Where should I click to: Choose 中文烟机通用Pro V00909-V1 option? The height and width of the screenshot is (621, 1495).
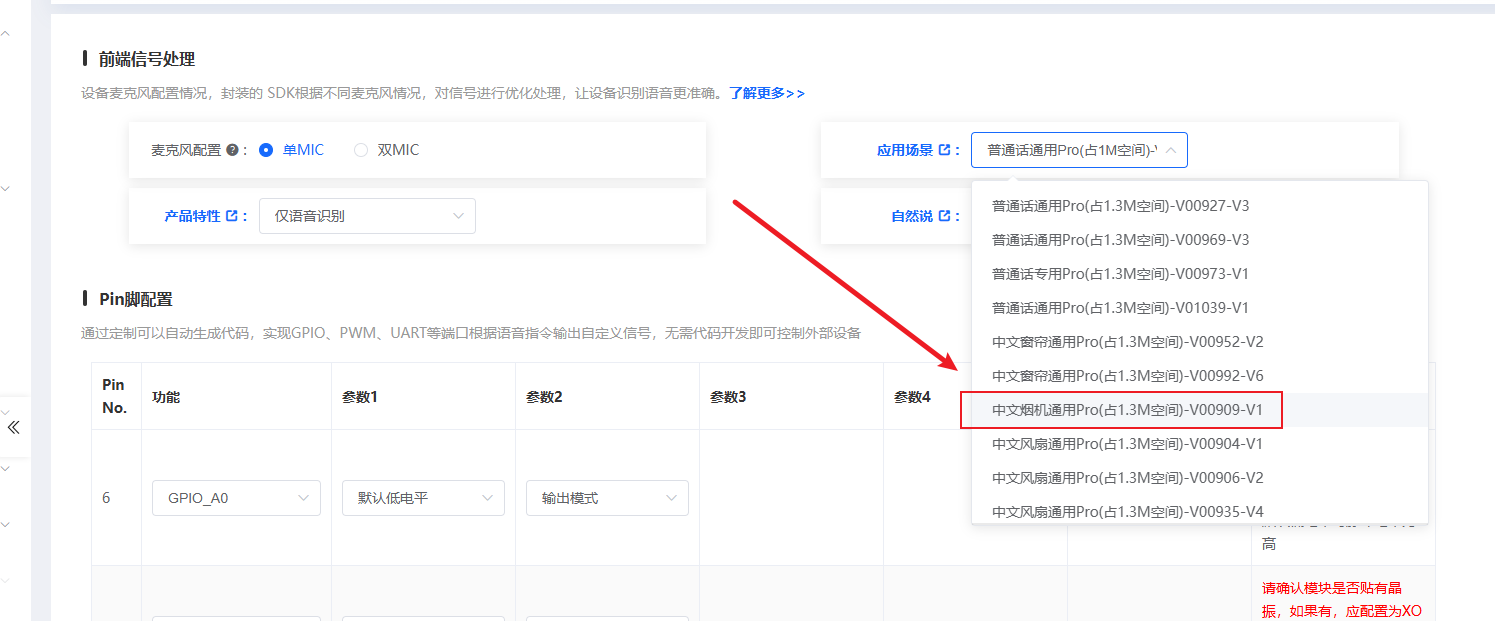point(1127,410)
